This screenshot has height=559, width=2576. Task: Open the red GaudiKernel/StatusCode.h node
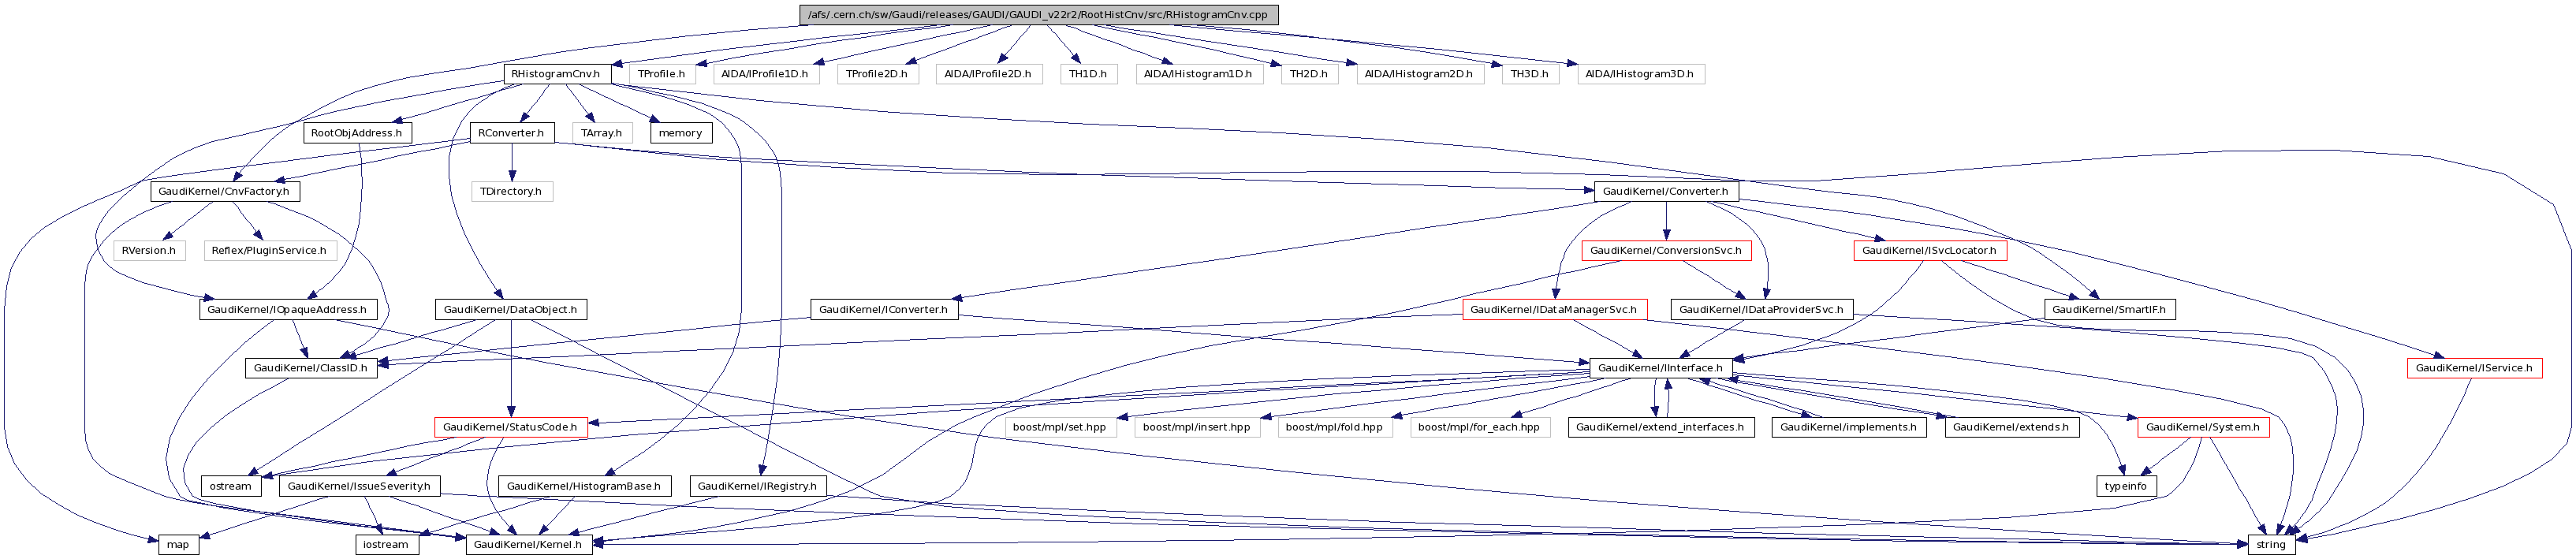pos(510,428)
